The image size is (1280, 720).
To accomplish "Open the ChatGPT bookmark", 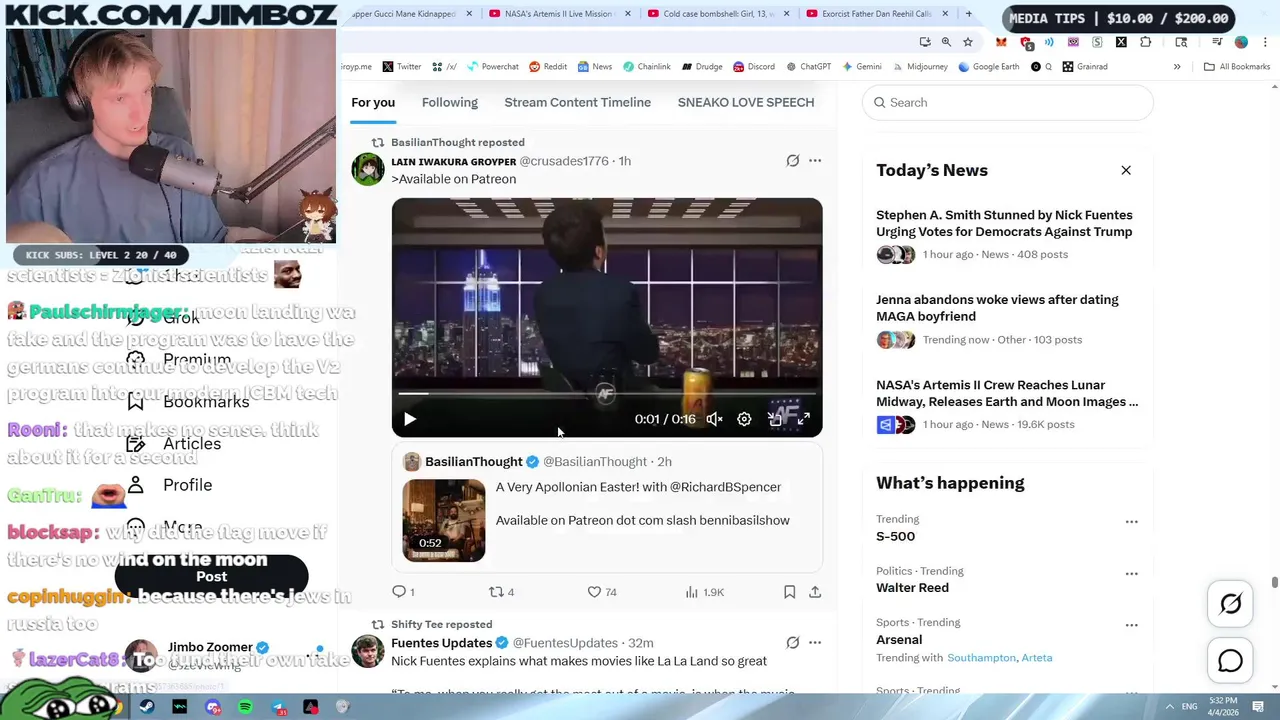I will (808, 67).
